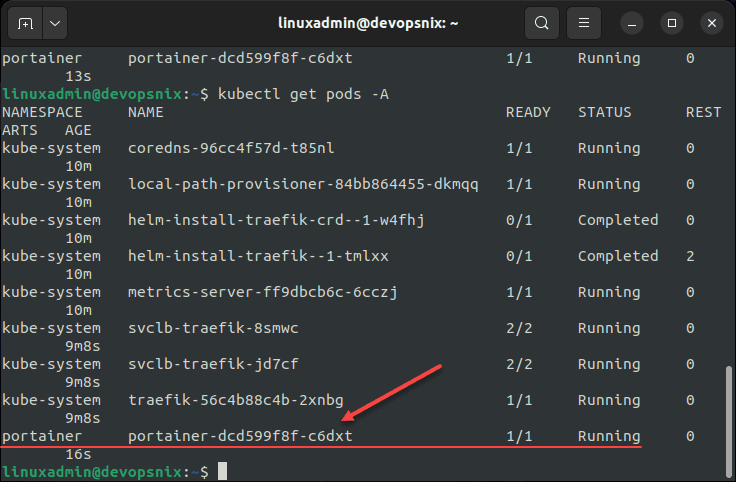Select pod name metrics-server-ff9dbcb6c-6cczj
736x482 pixels.
click(263, 292)
